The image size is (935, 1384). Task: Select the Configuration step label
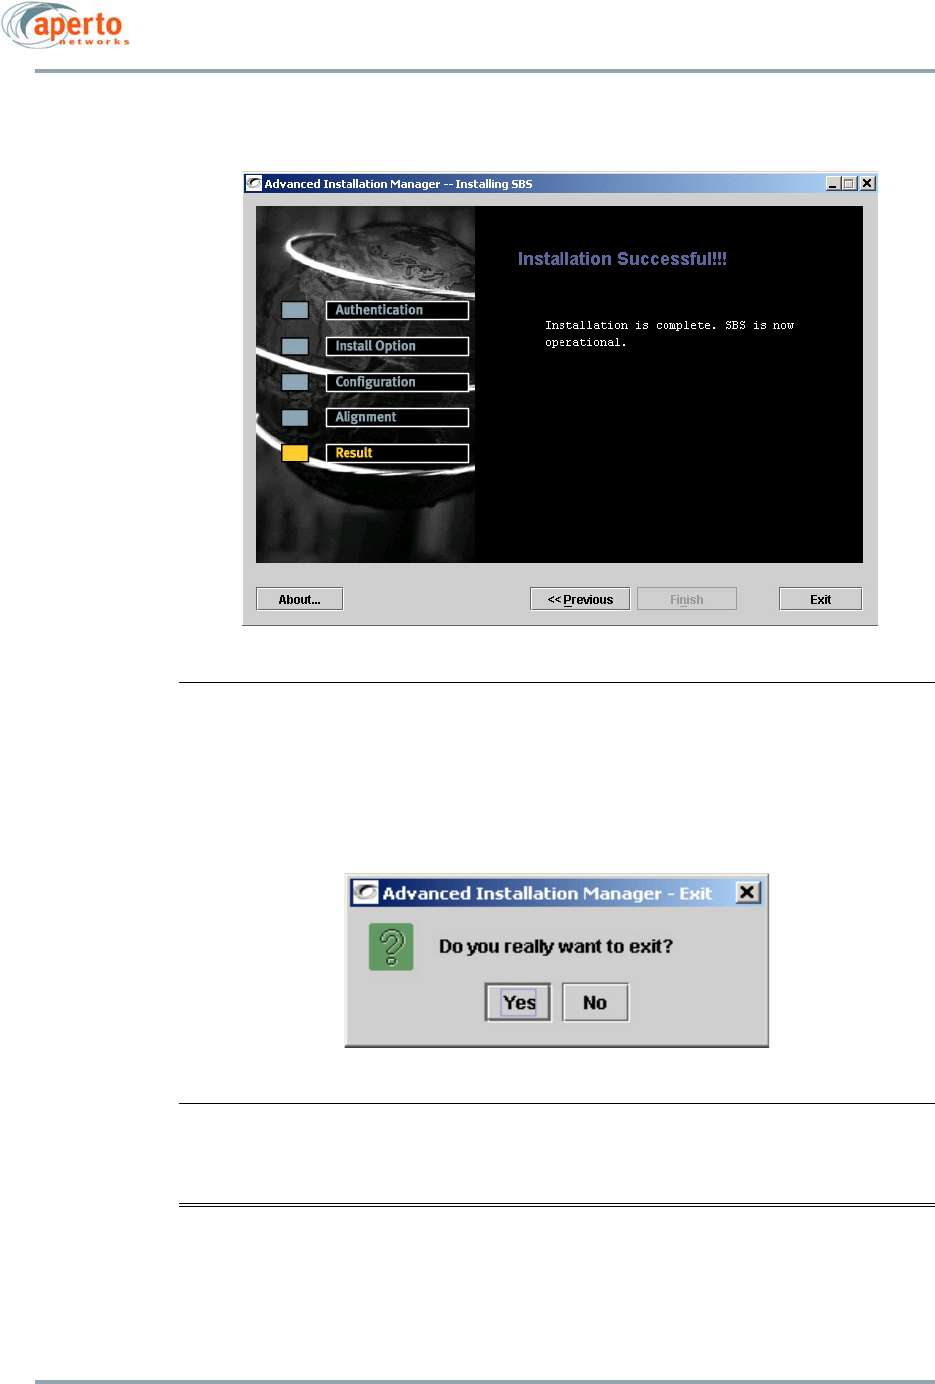point(397,382)
